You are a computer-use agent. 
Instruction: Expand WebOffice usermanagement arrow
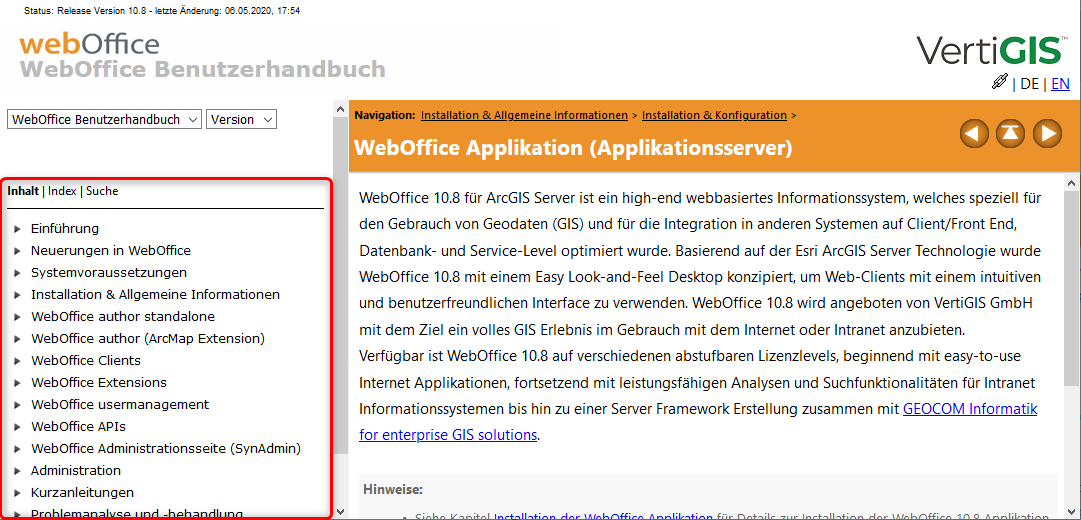point(17,404)
